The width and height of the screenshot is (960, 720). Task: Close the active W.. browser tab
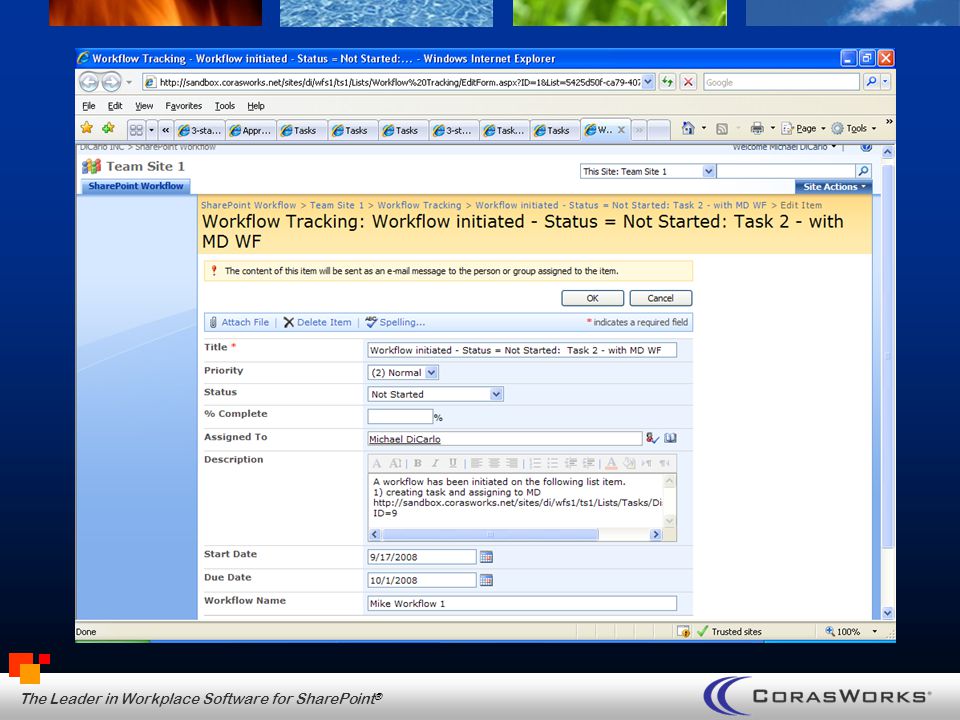click(x=621, y=130)
